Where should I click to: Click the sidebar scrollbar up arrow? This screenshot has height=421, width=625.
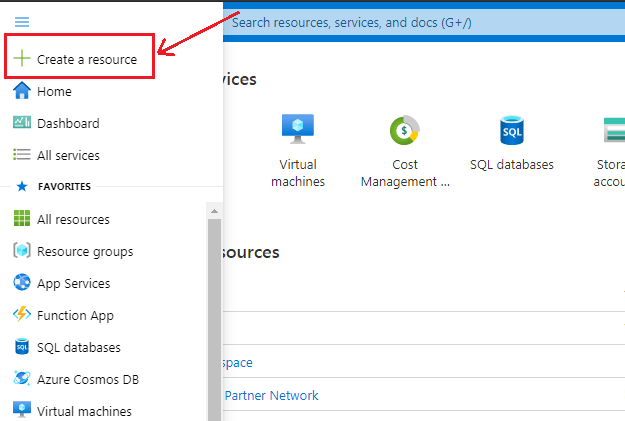click(214, 211)
